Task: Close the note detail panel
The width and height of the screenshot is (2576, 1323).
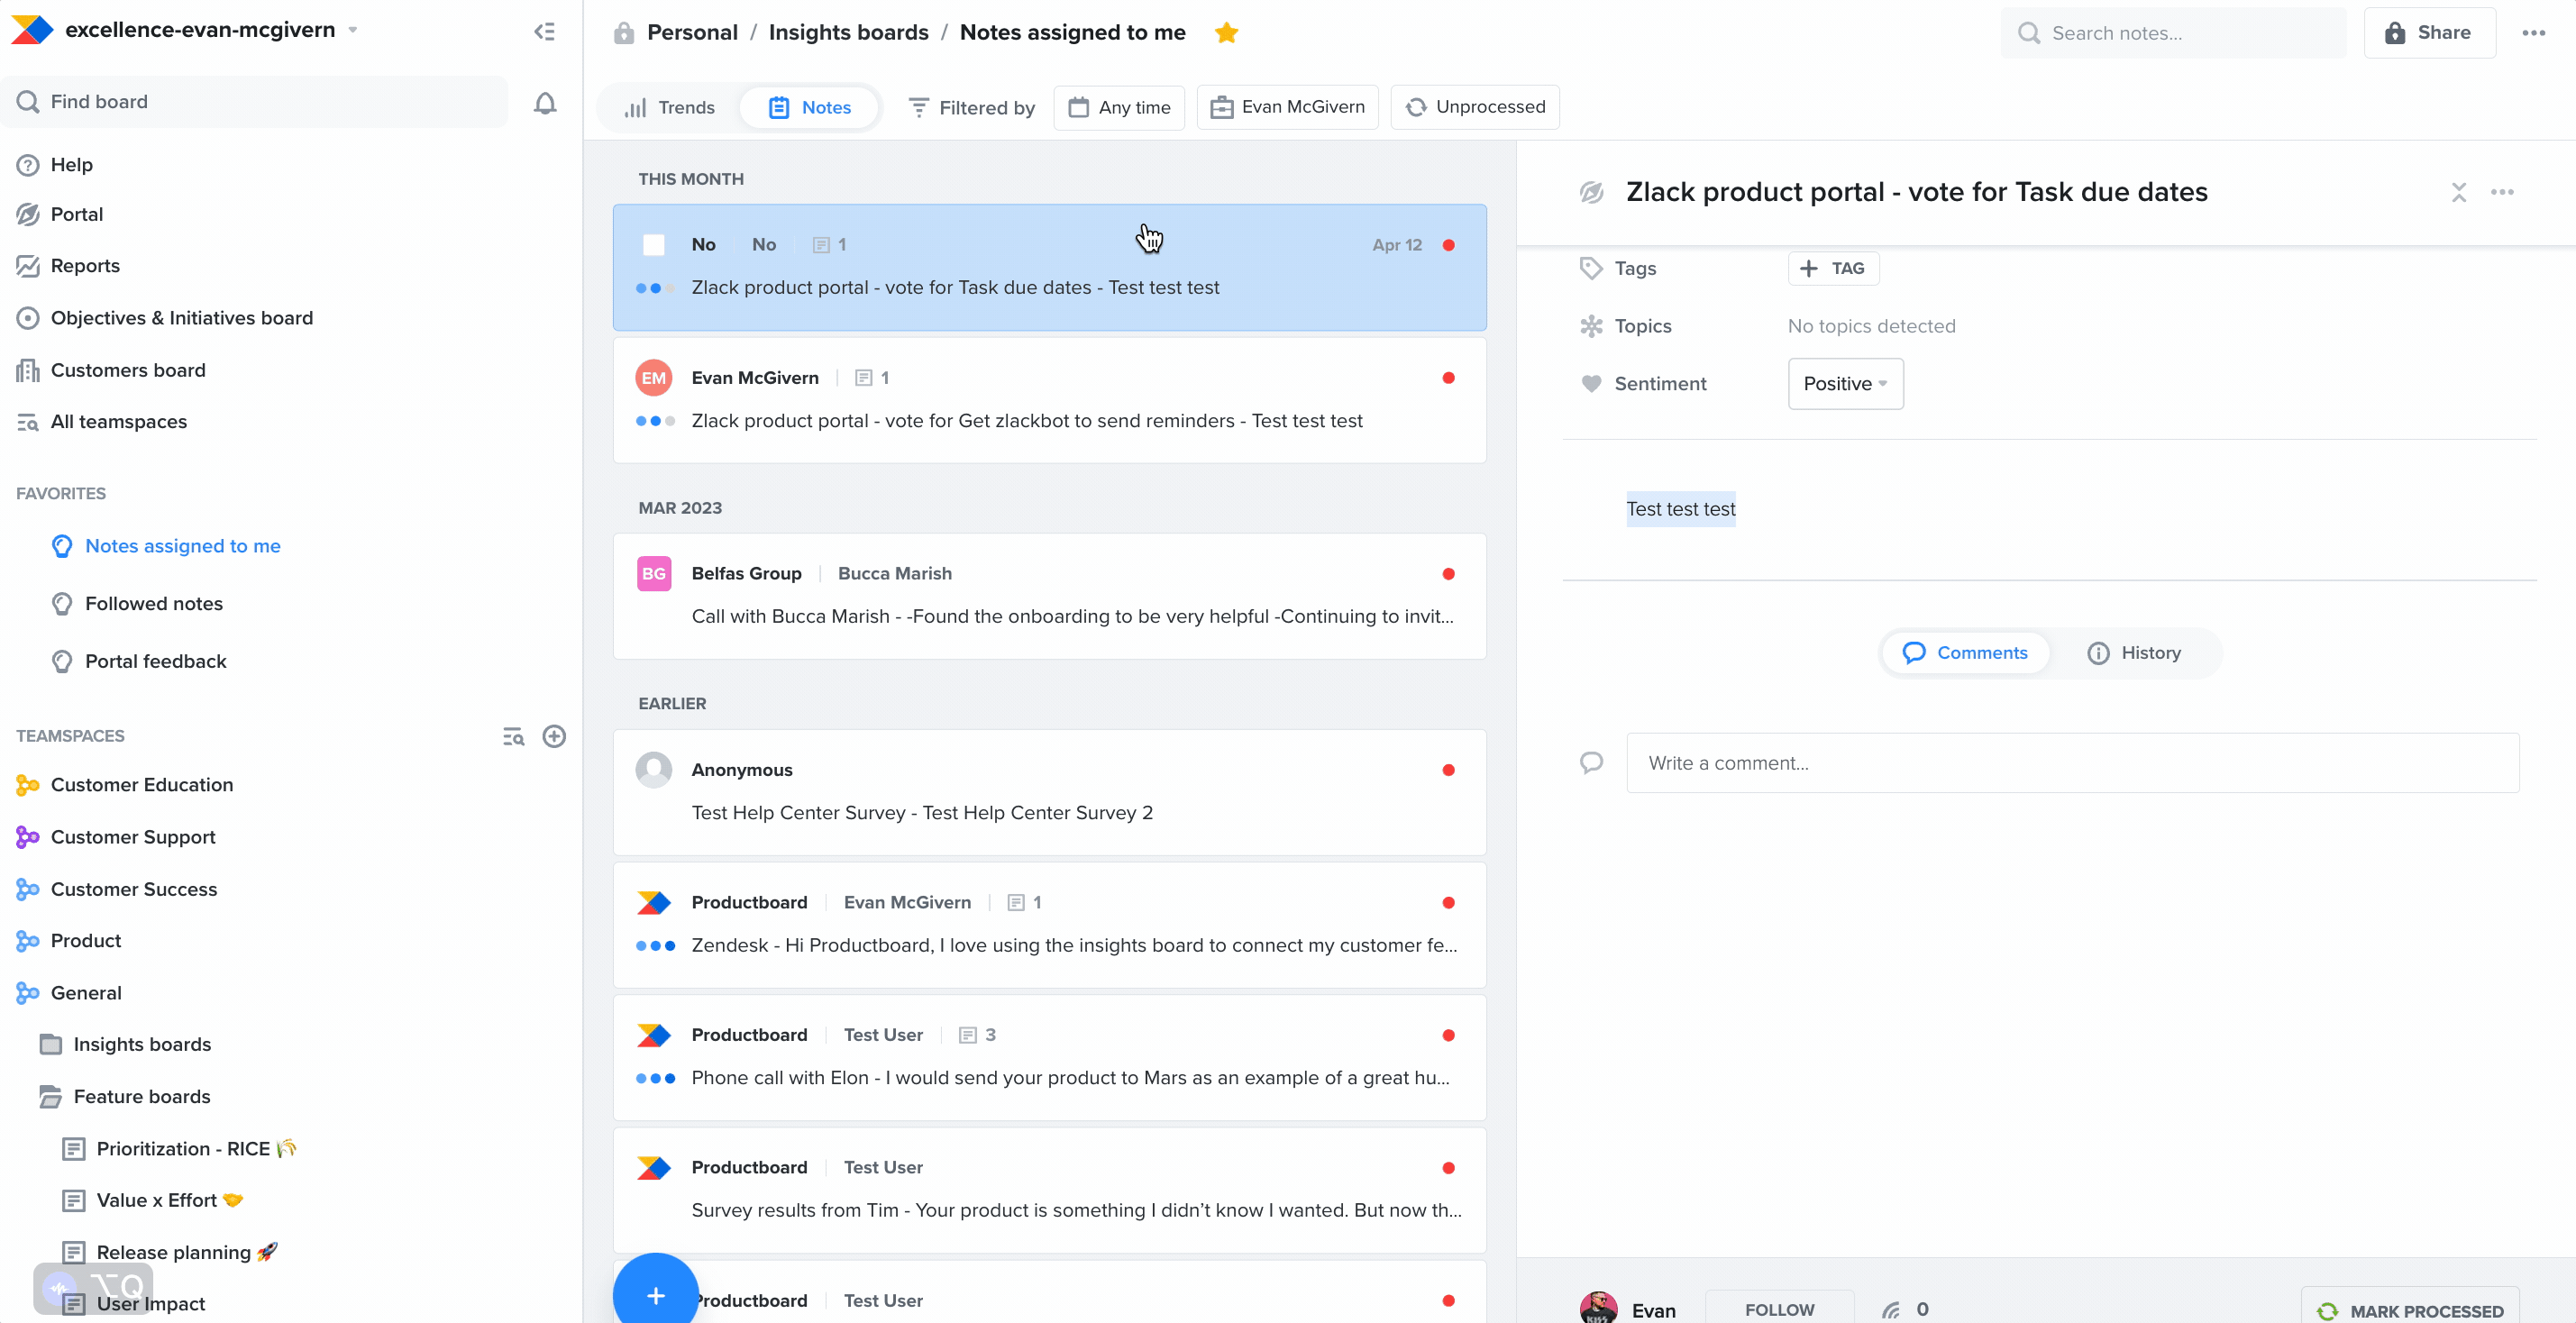Action: click(2458, 192)
